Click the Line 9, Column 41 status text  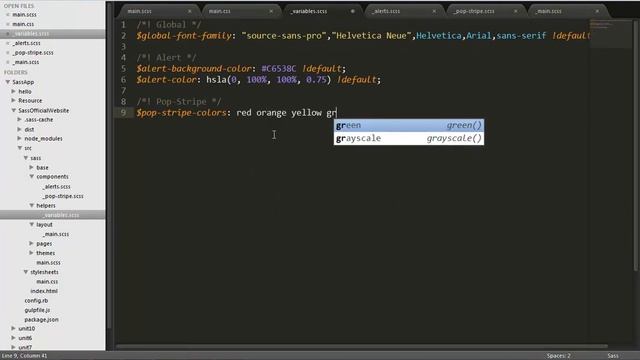pyautogui.click(x=24, y=356)
